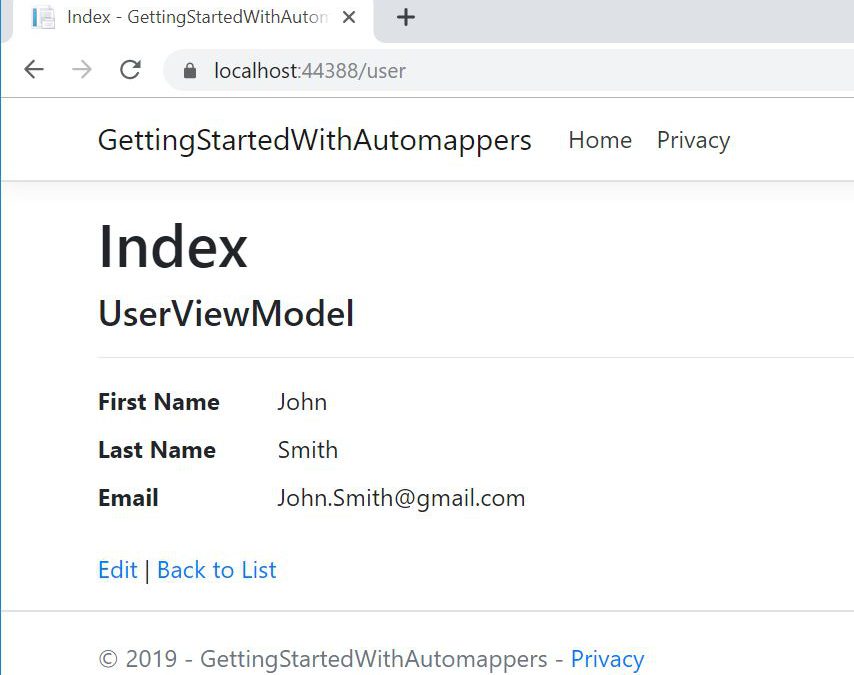Reload the current page
Image resolution: width=854 pixels, height=675 pixels.
130,70
